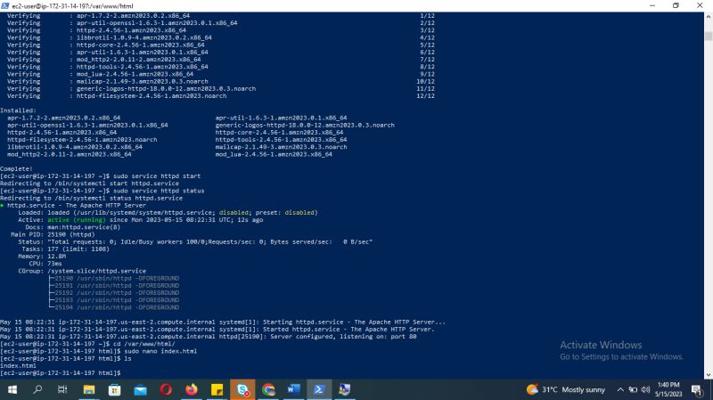
Task: Launch Opera browser from the taskbar
Action: click(x=166, y=390)
